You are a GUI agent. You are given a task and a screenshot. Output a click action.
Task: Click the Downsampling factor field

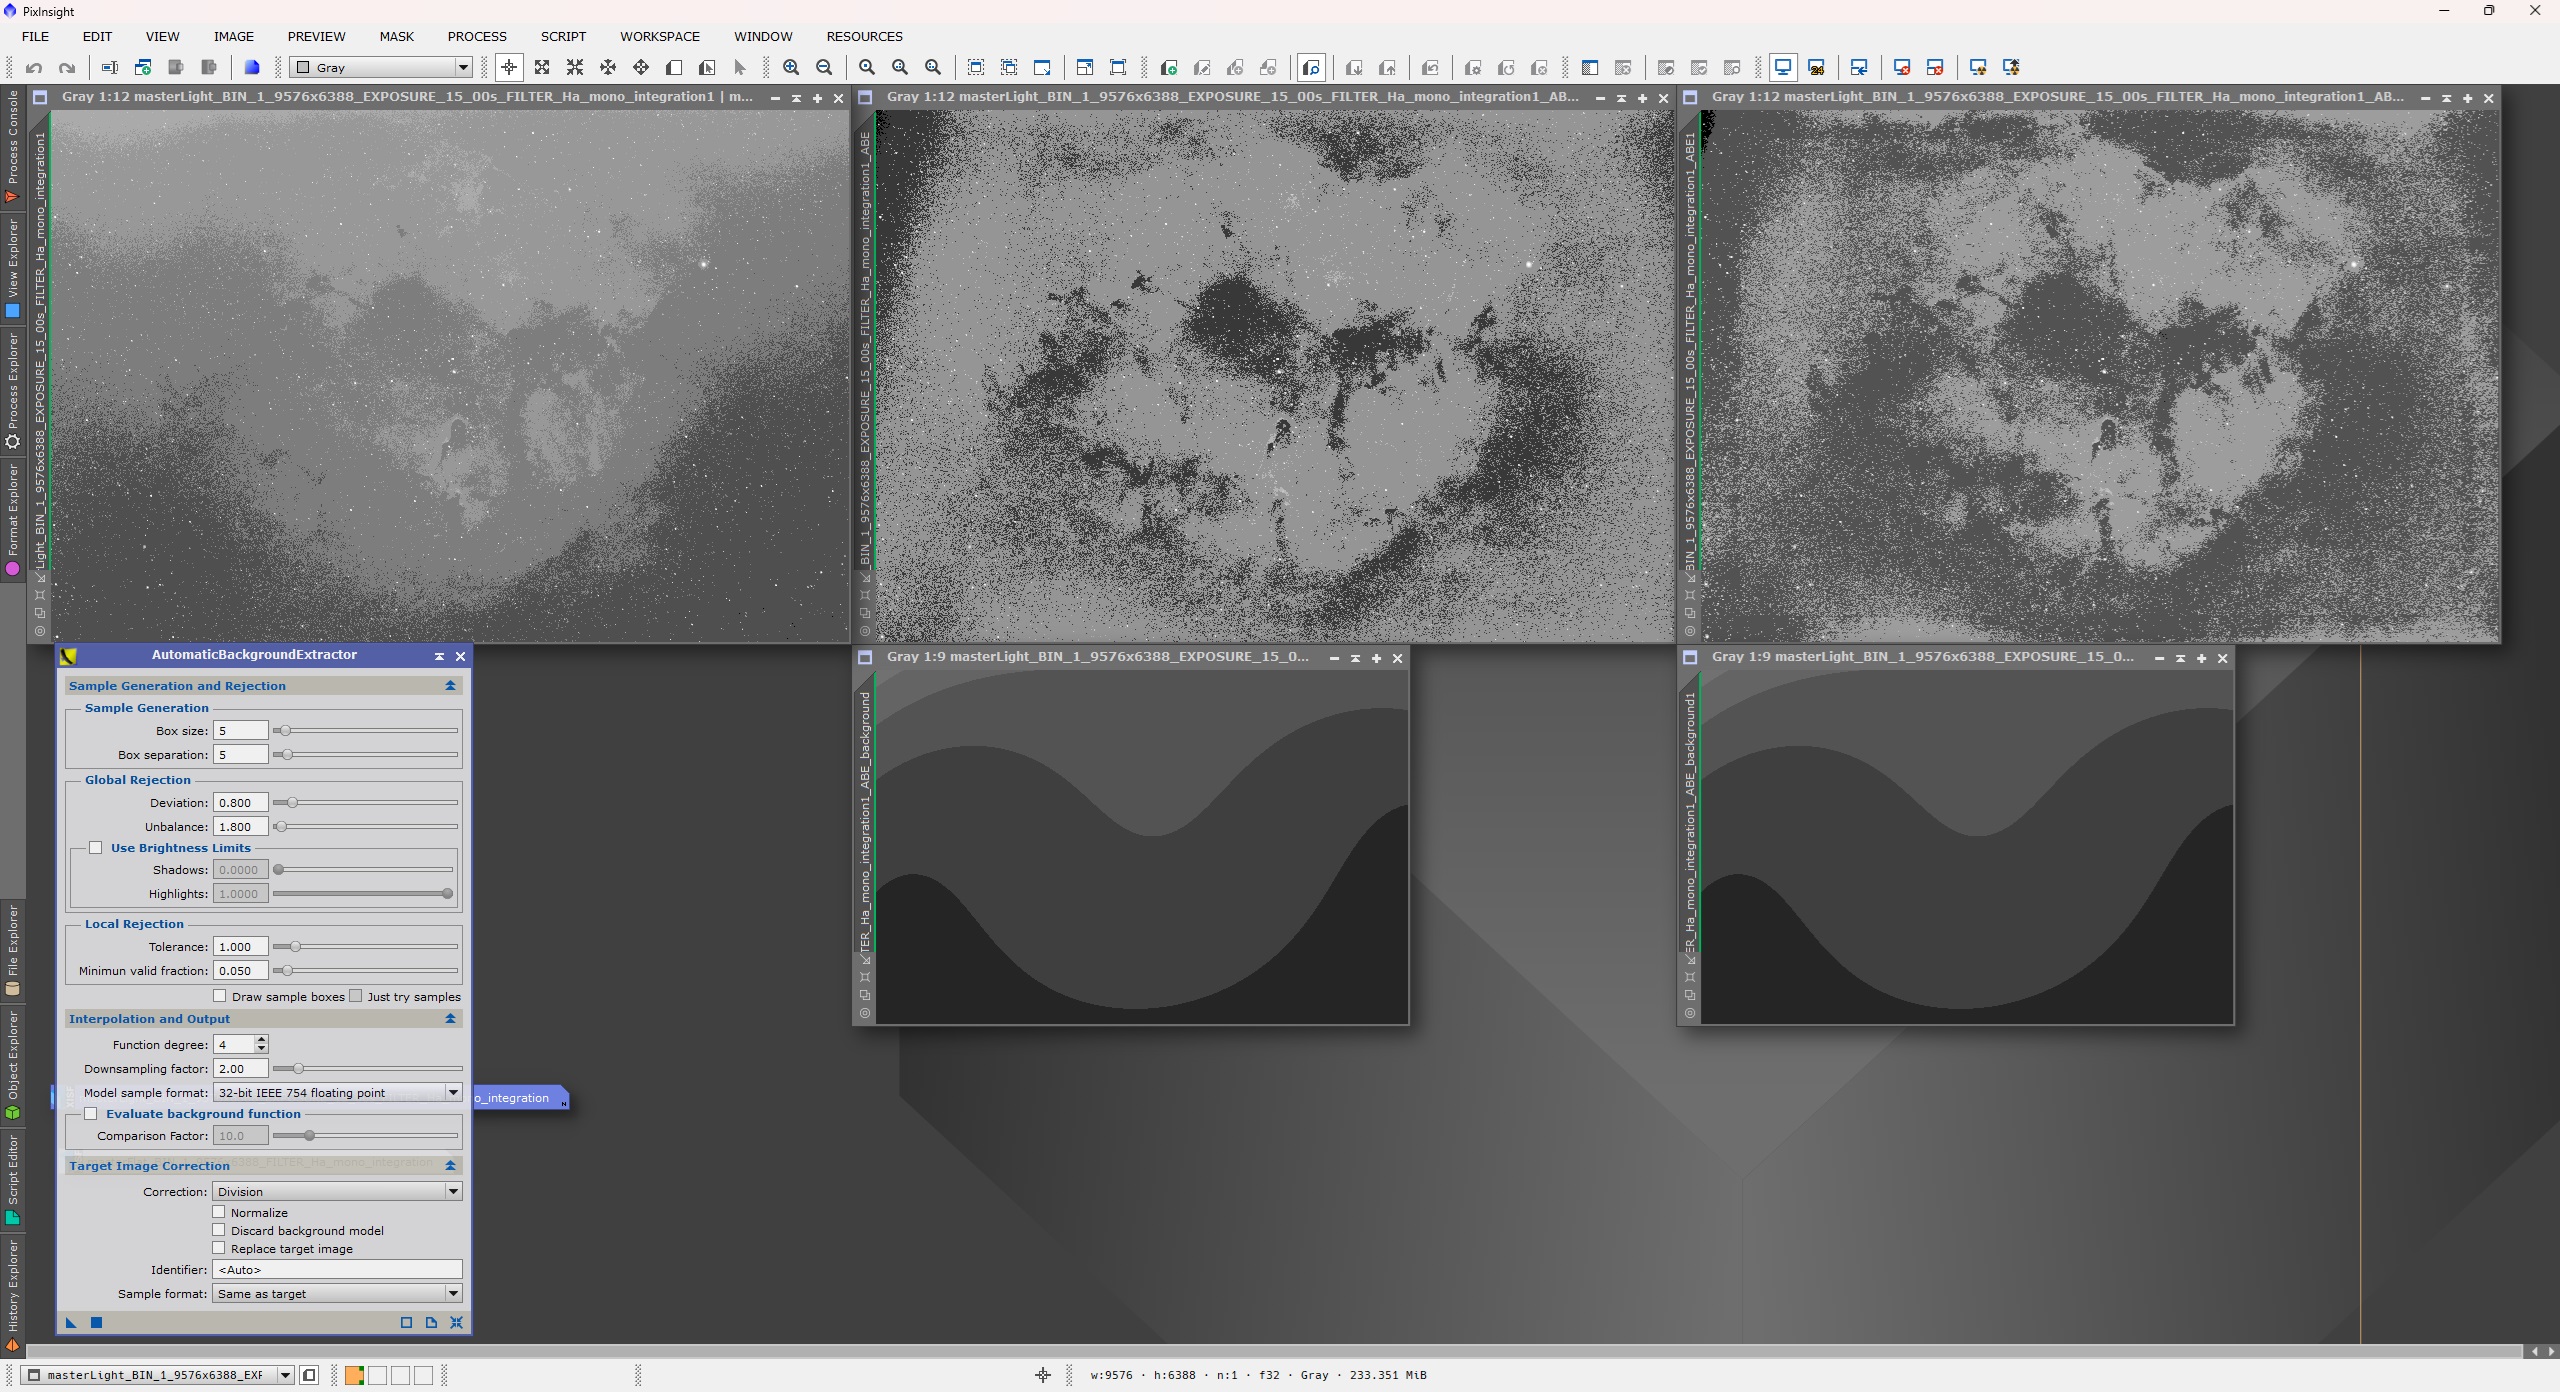[241, 1069]
